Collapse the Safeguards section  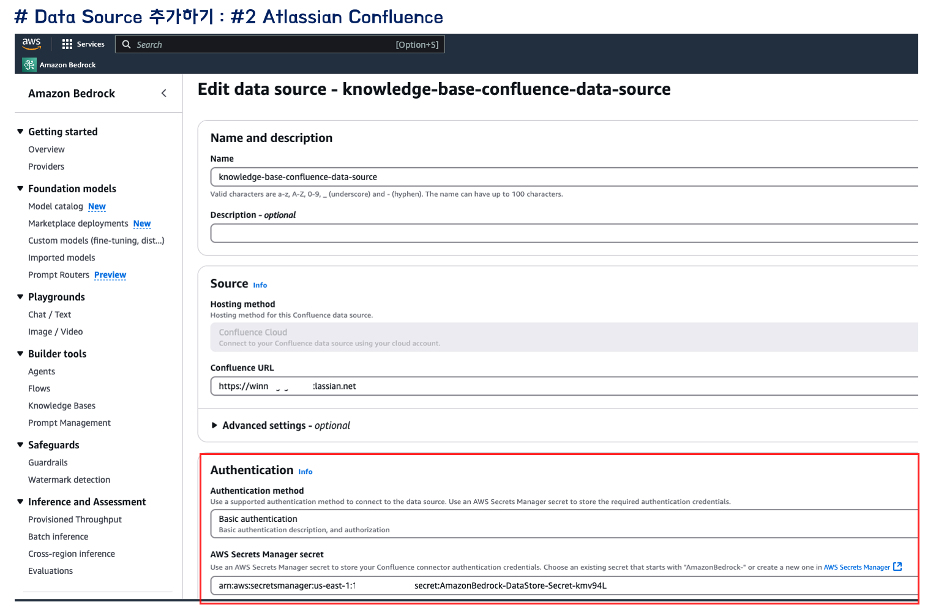(x=20, y=445)
